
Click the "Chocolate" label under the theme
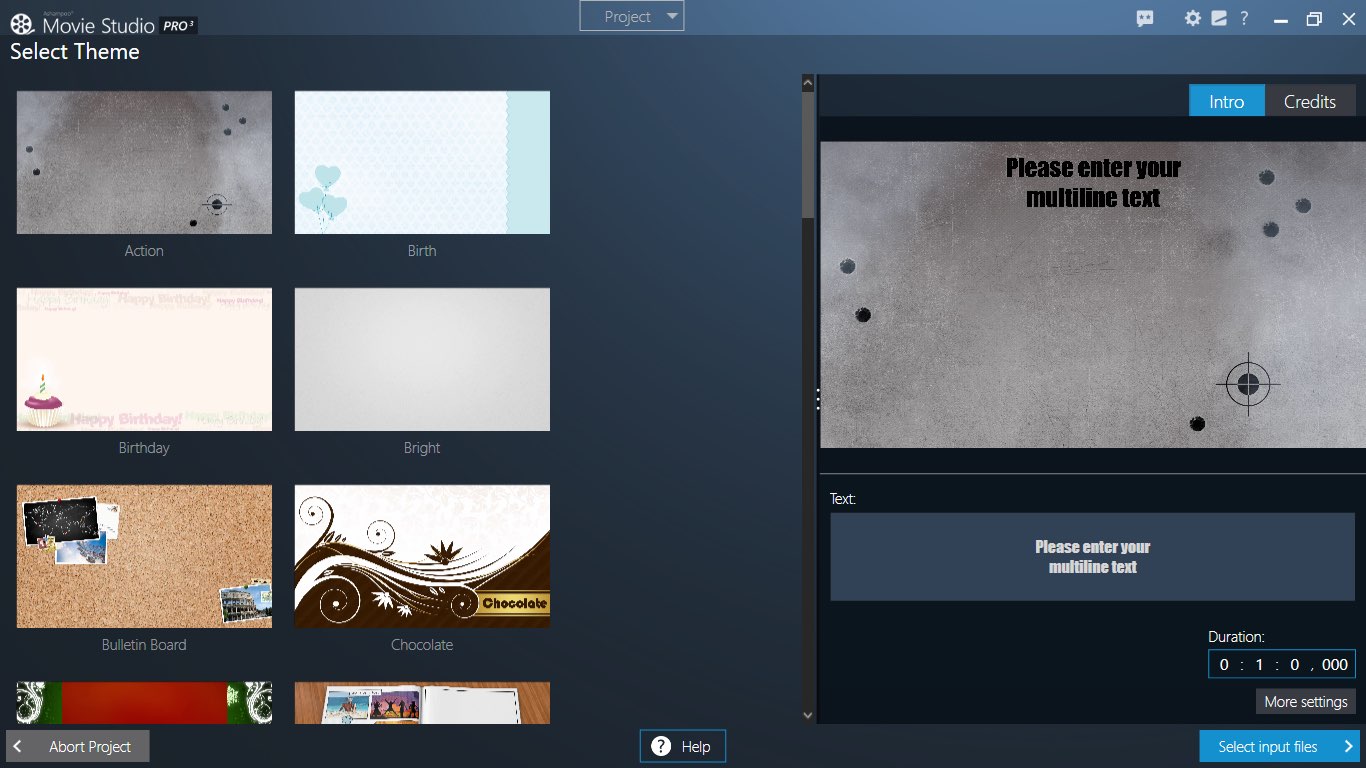(422, 645)
